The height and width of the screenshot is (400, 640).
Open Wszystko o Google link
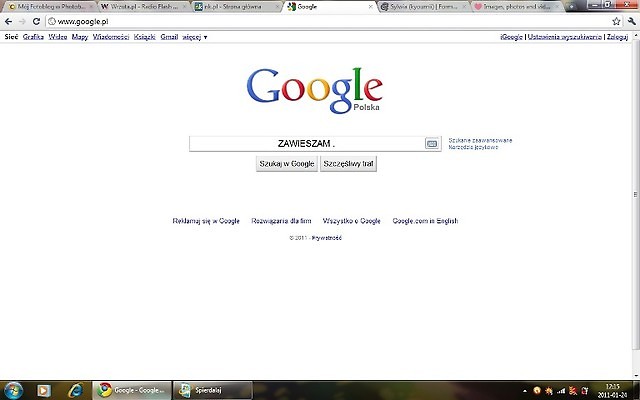pyautogui.click(x=351, y=221)
